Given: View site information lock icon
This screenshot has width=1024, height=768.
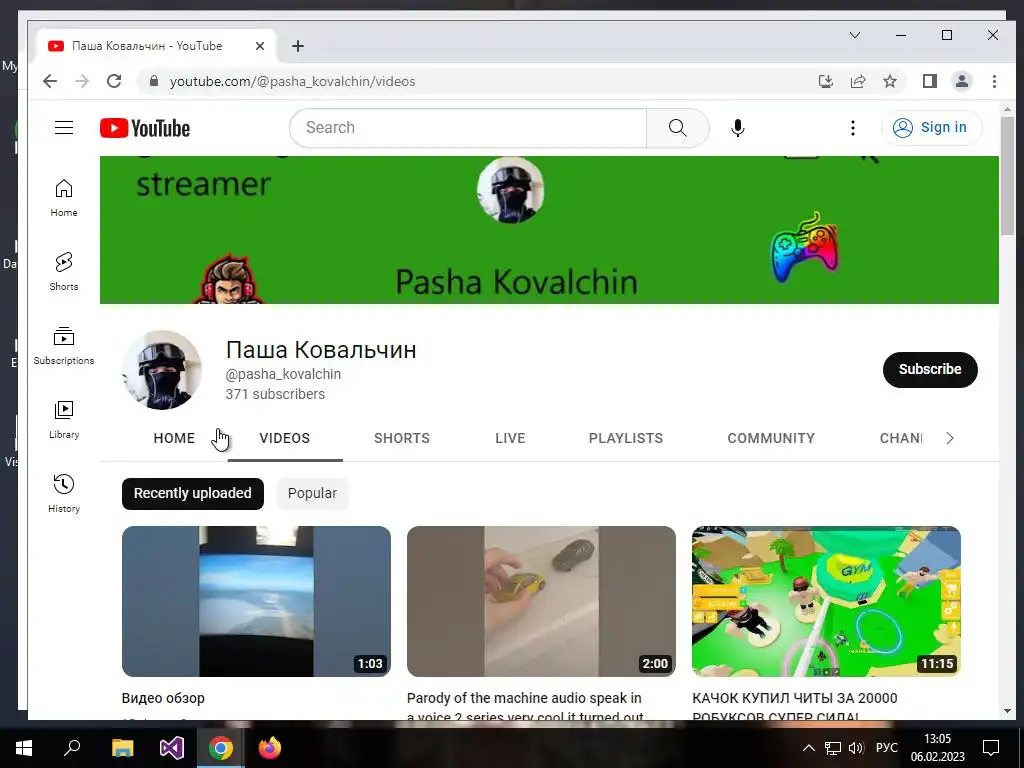Looking at the screenshot, I should pos(154,81).
